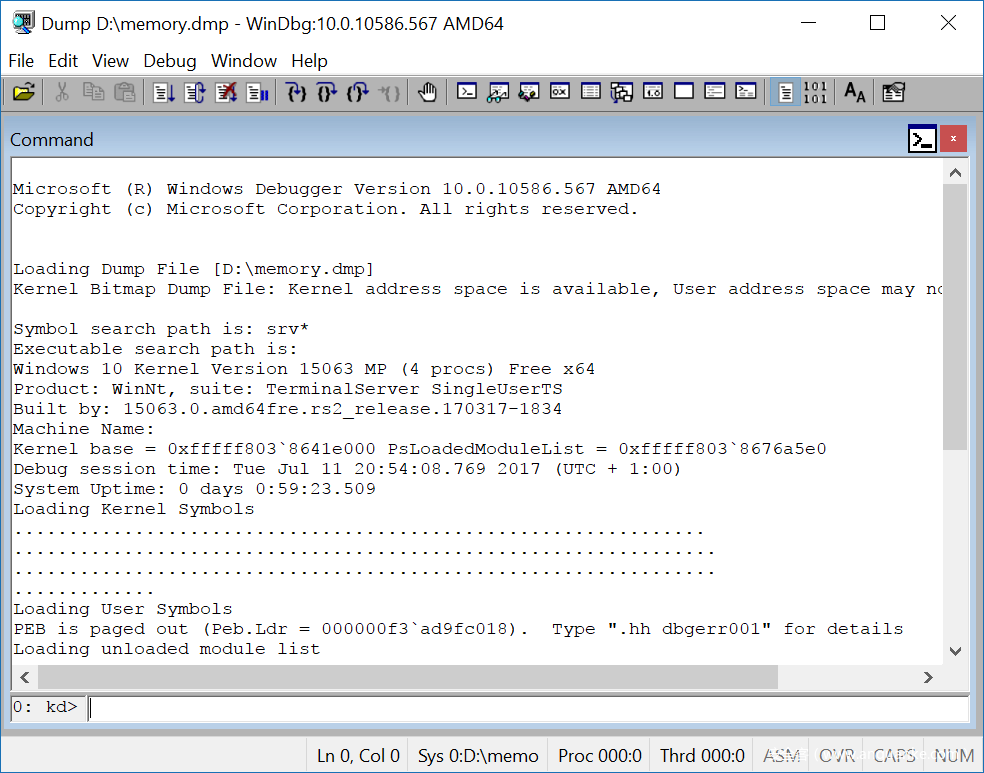Click 'Ln 0, Col 0' in status bar
Viewport: 984px width, 773px height.
point(358,755)
